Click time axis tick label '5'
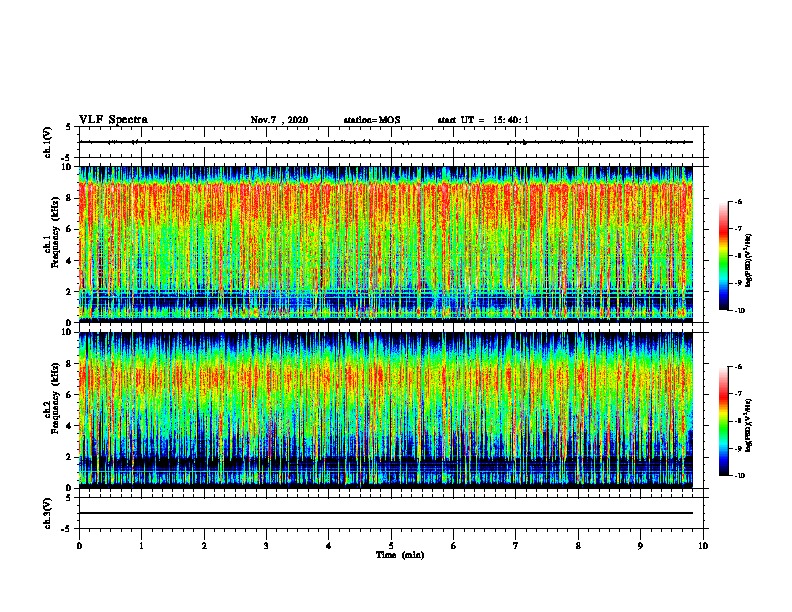The height and width of the screenshot is (612, 792). click(391, 546)
